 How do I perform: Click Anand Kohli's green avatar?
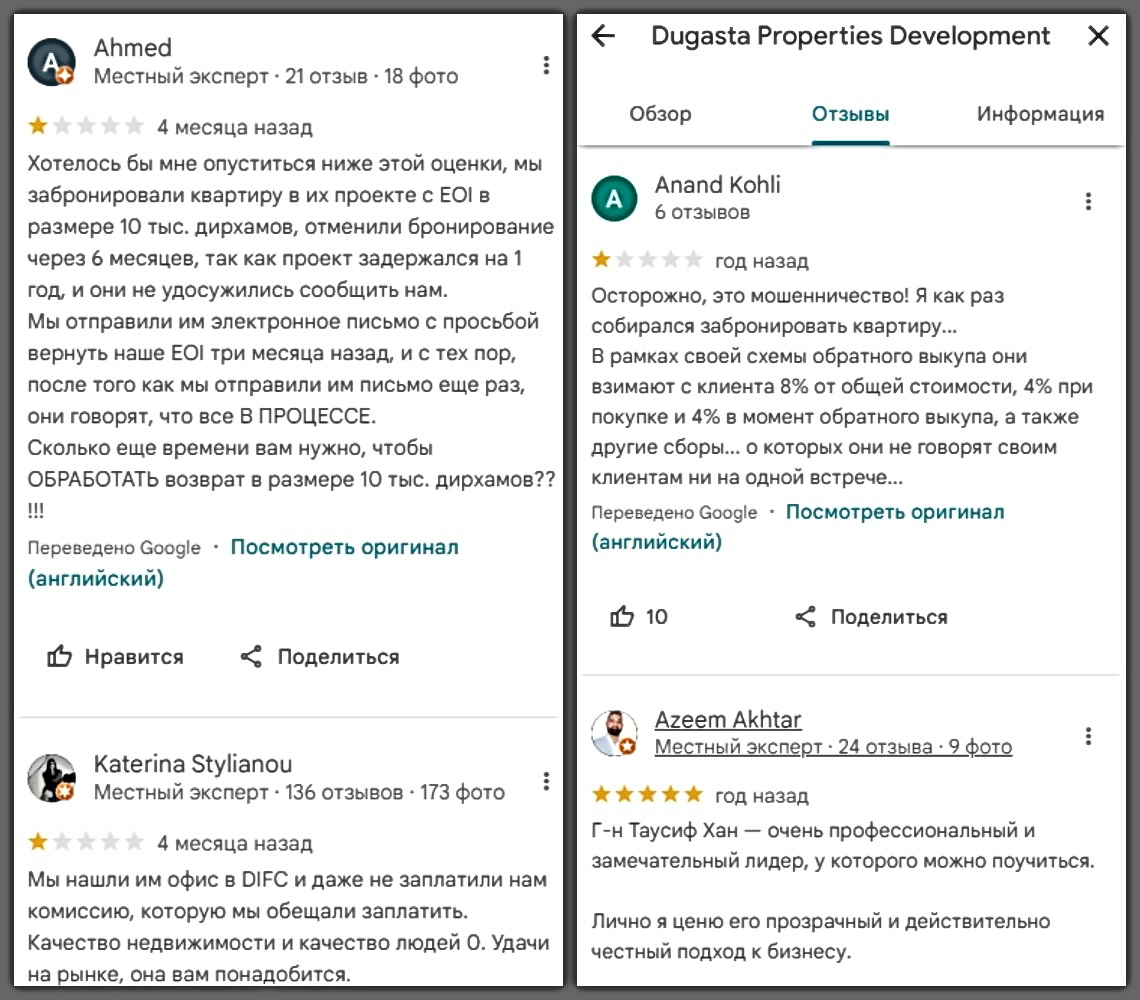click(x=614, y=199)
